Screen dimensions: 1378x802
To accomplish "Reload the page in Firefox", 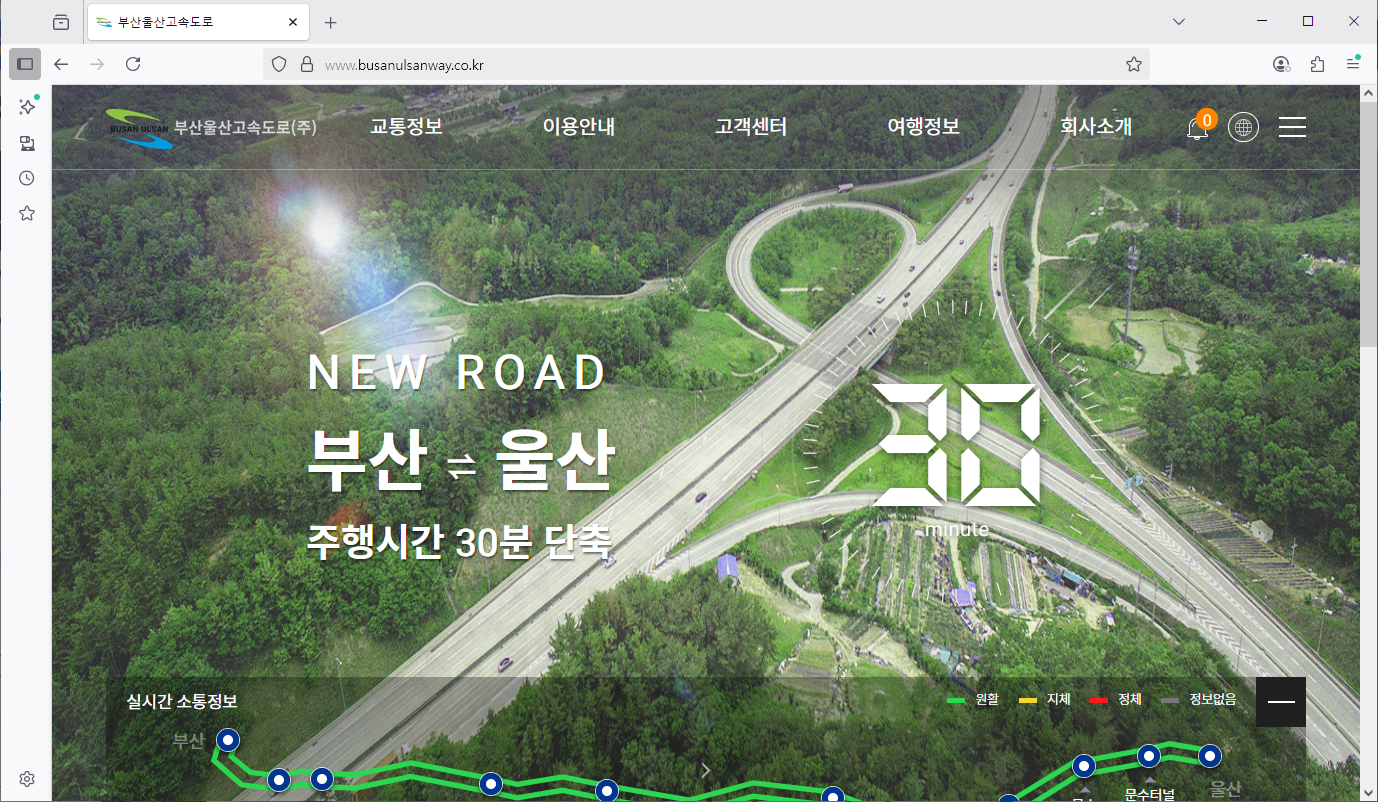I will tap(133, 63).
